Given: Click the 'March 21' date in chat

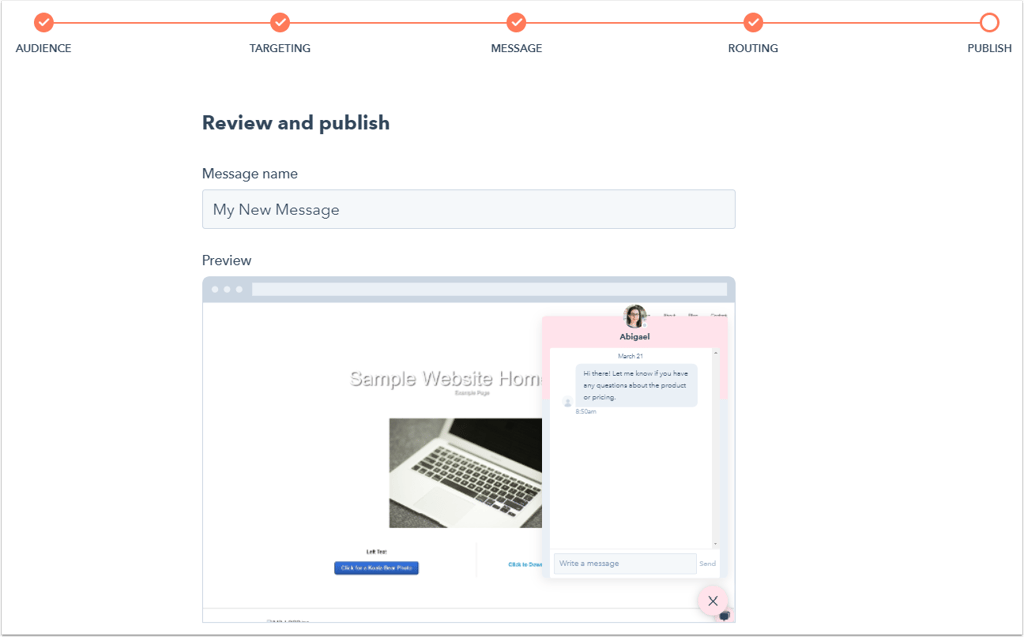Looking at the screenshot, I should (x=630, y=356).
